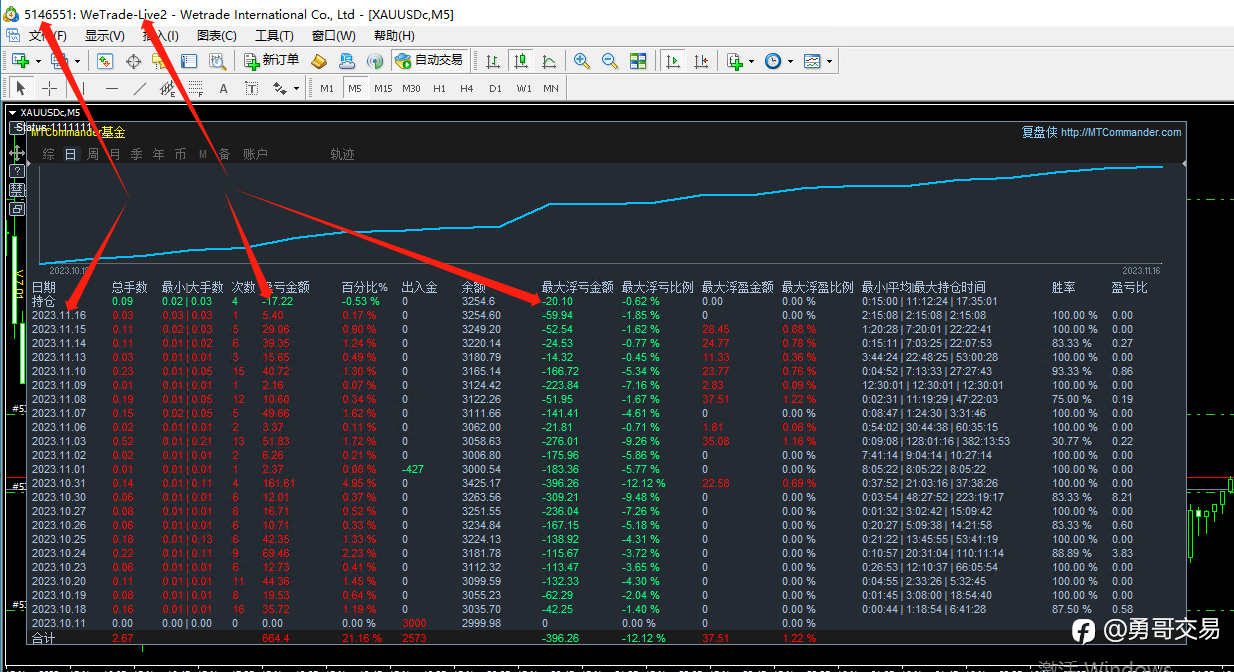
Task: Zoom out on the chart
Action: click(x=610, y=61)
